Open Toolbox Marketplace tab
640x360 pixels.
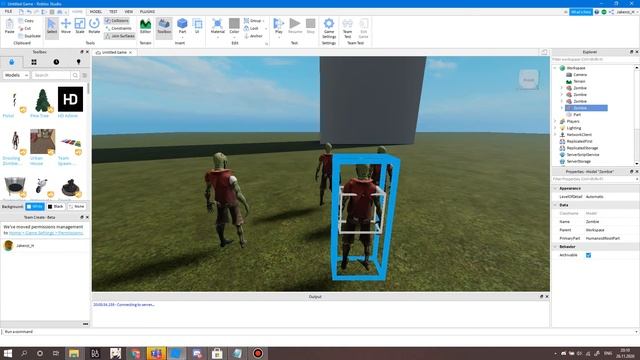coord(11,62)
